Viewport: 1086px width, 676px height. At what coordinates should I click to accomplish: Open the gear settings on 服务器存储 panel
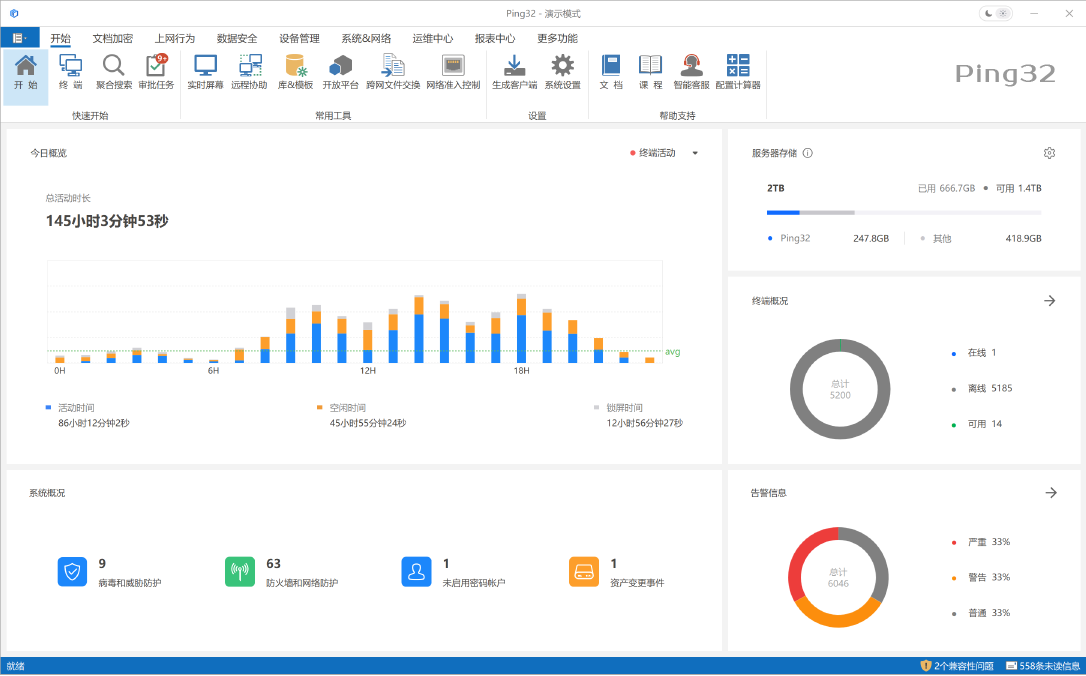(x=1049, y=152)
